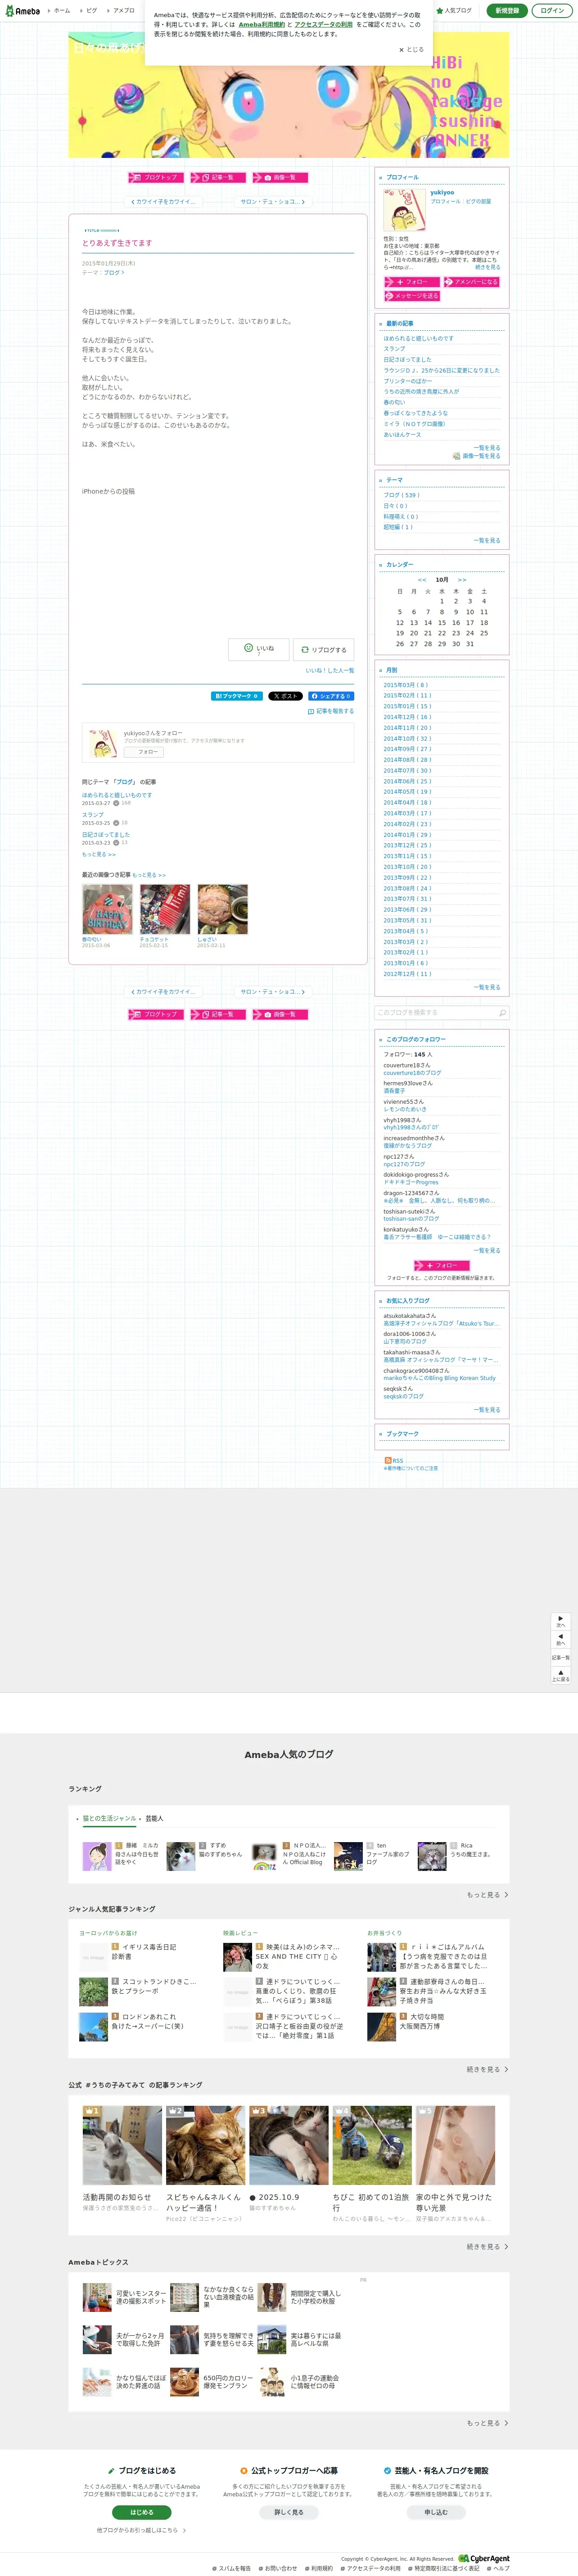Screen dimensions: 578x2576
Task: Go to previous article カワイイ子をカワイイ above the post
Action: 163,202
